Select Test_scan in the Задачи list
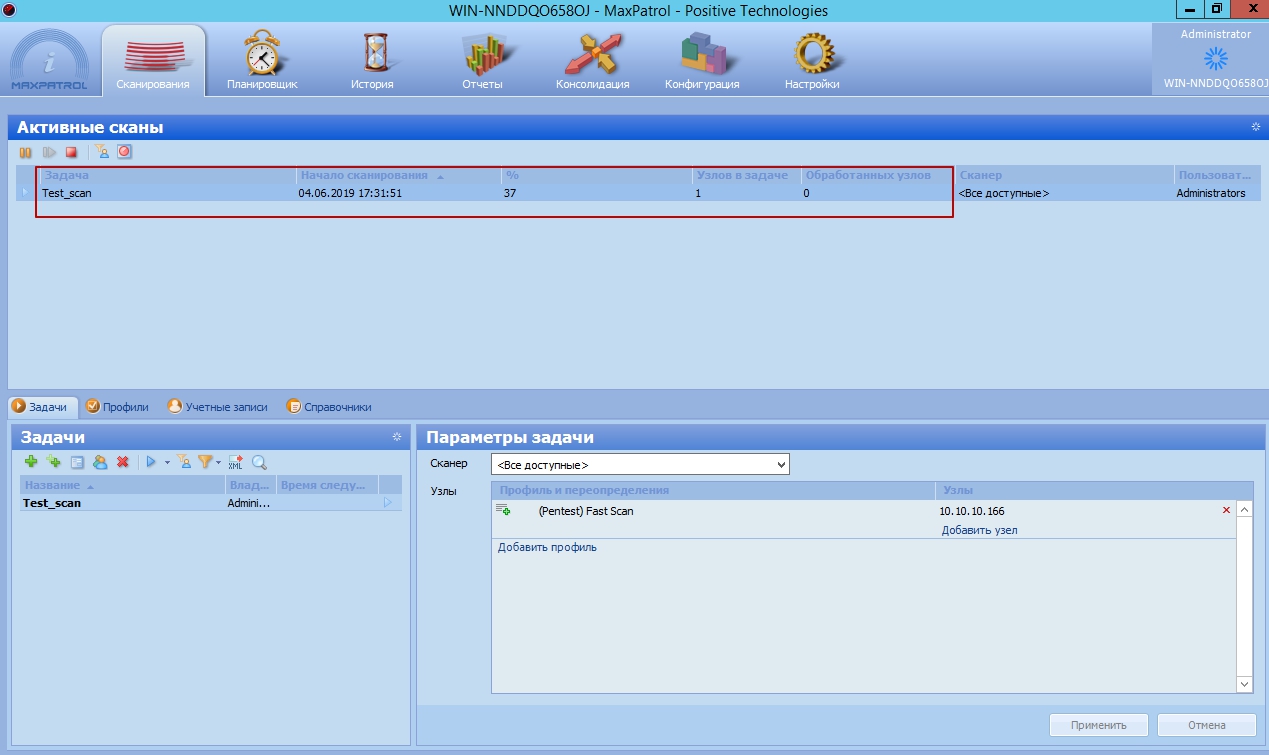 (211, 503)
